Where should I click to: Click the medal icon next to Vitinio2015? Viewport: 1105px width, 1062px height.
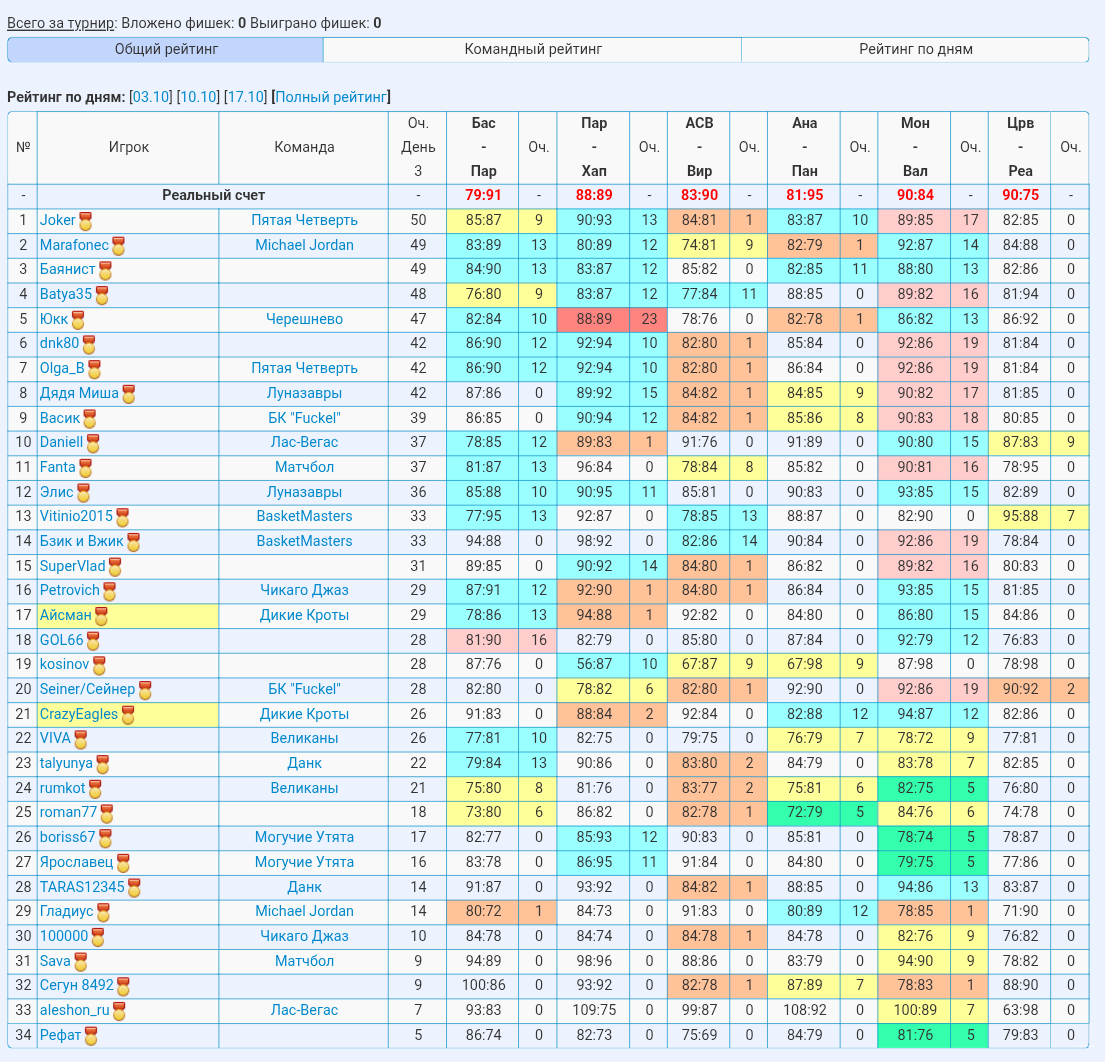click(123, 517)
